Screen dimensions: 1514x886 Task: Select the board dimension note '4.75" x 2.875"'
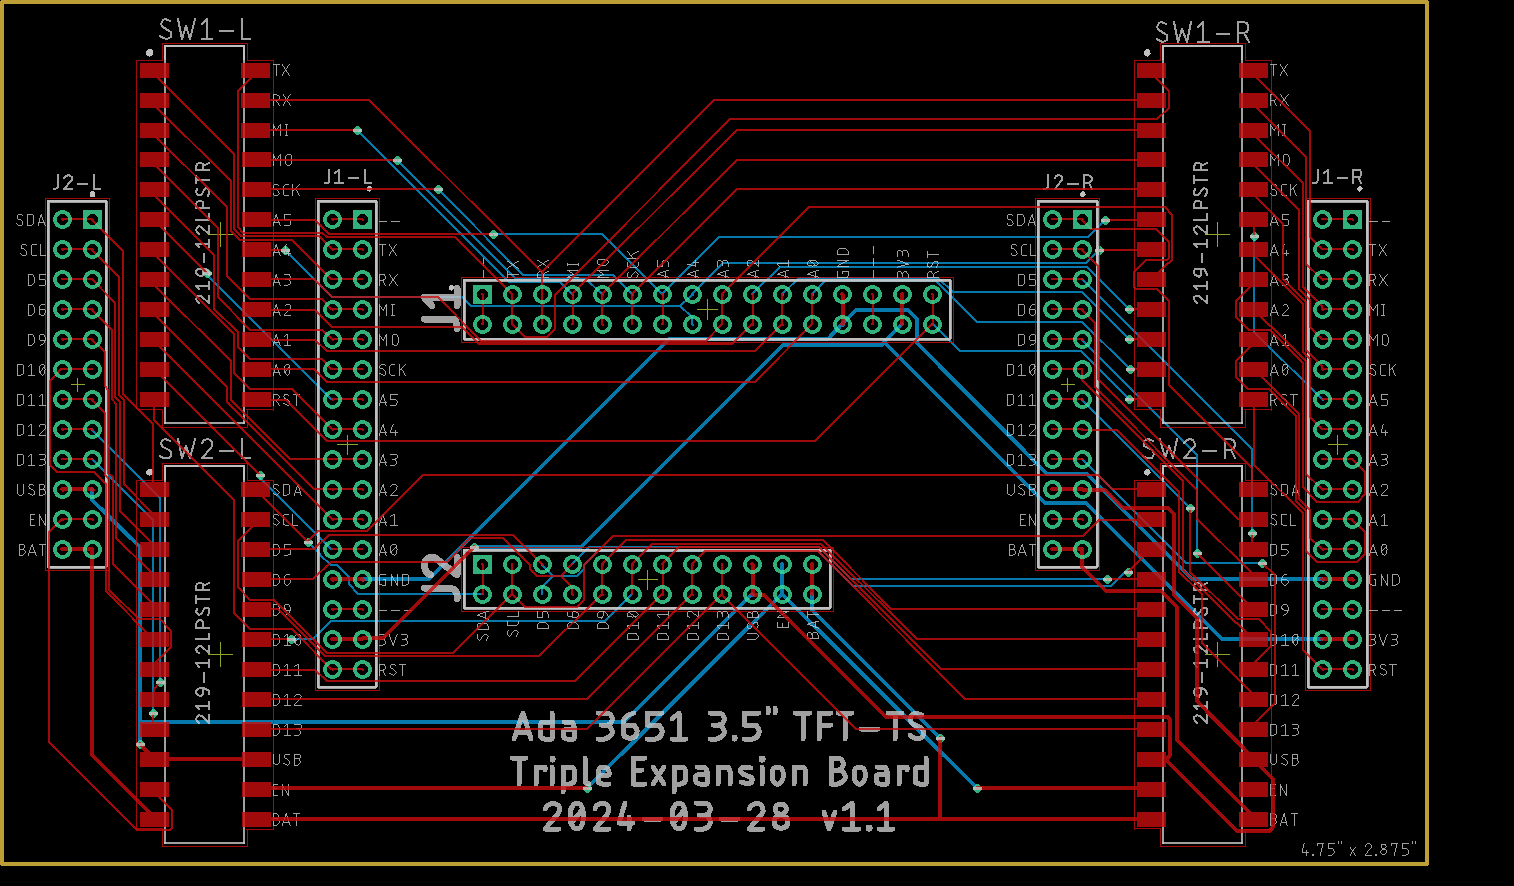click(1359, 850)
